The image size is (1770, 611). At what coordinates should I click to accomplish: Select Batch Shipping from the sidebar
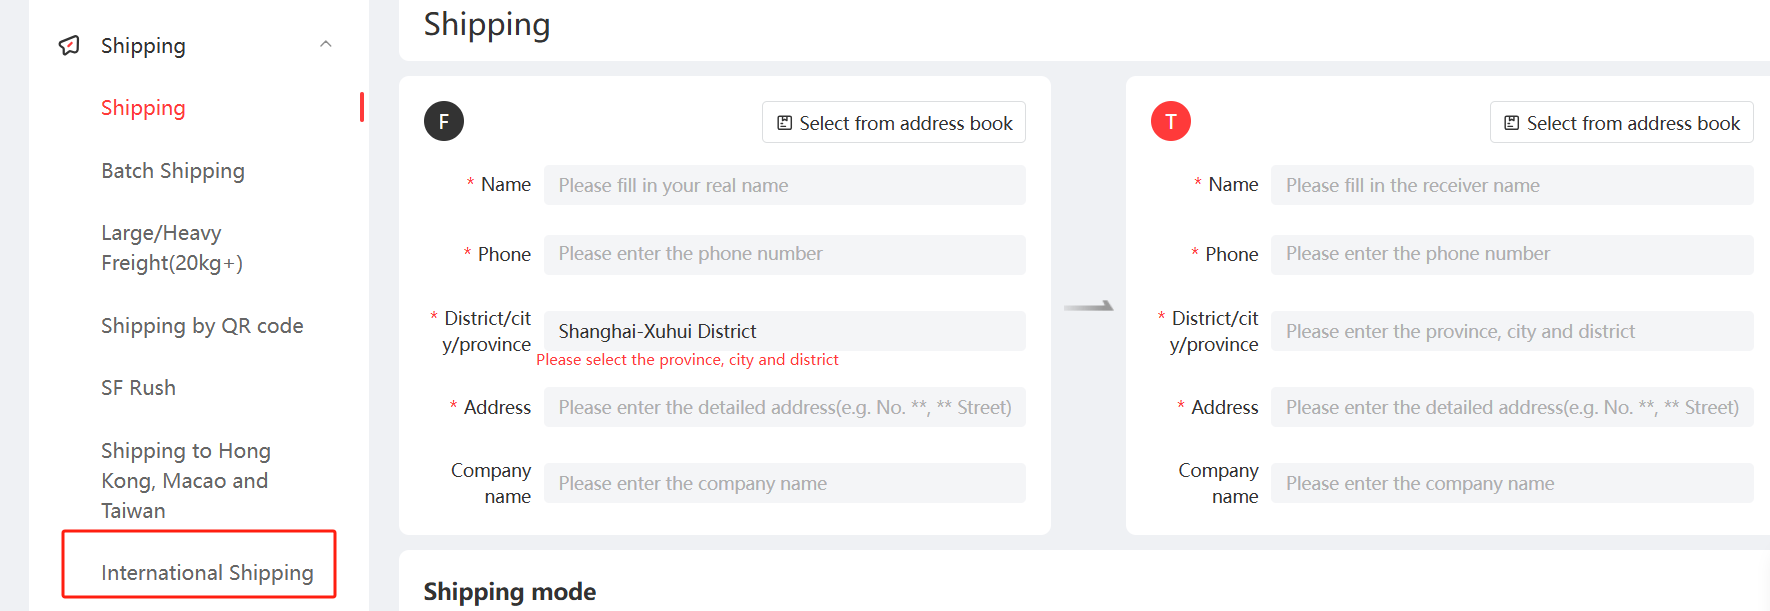173,171
